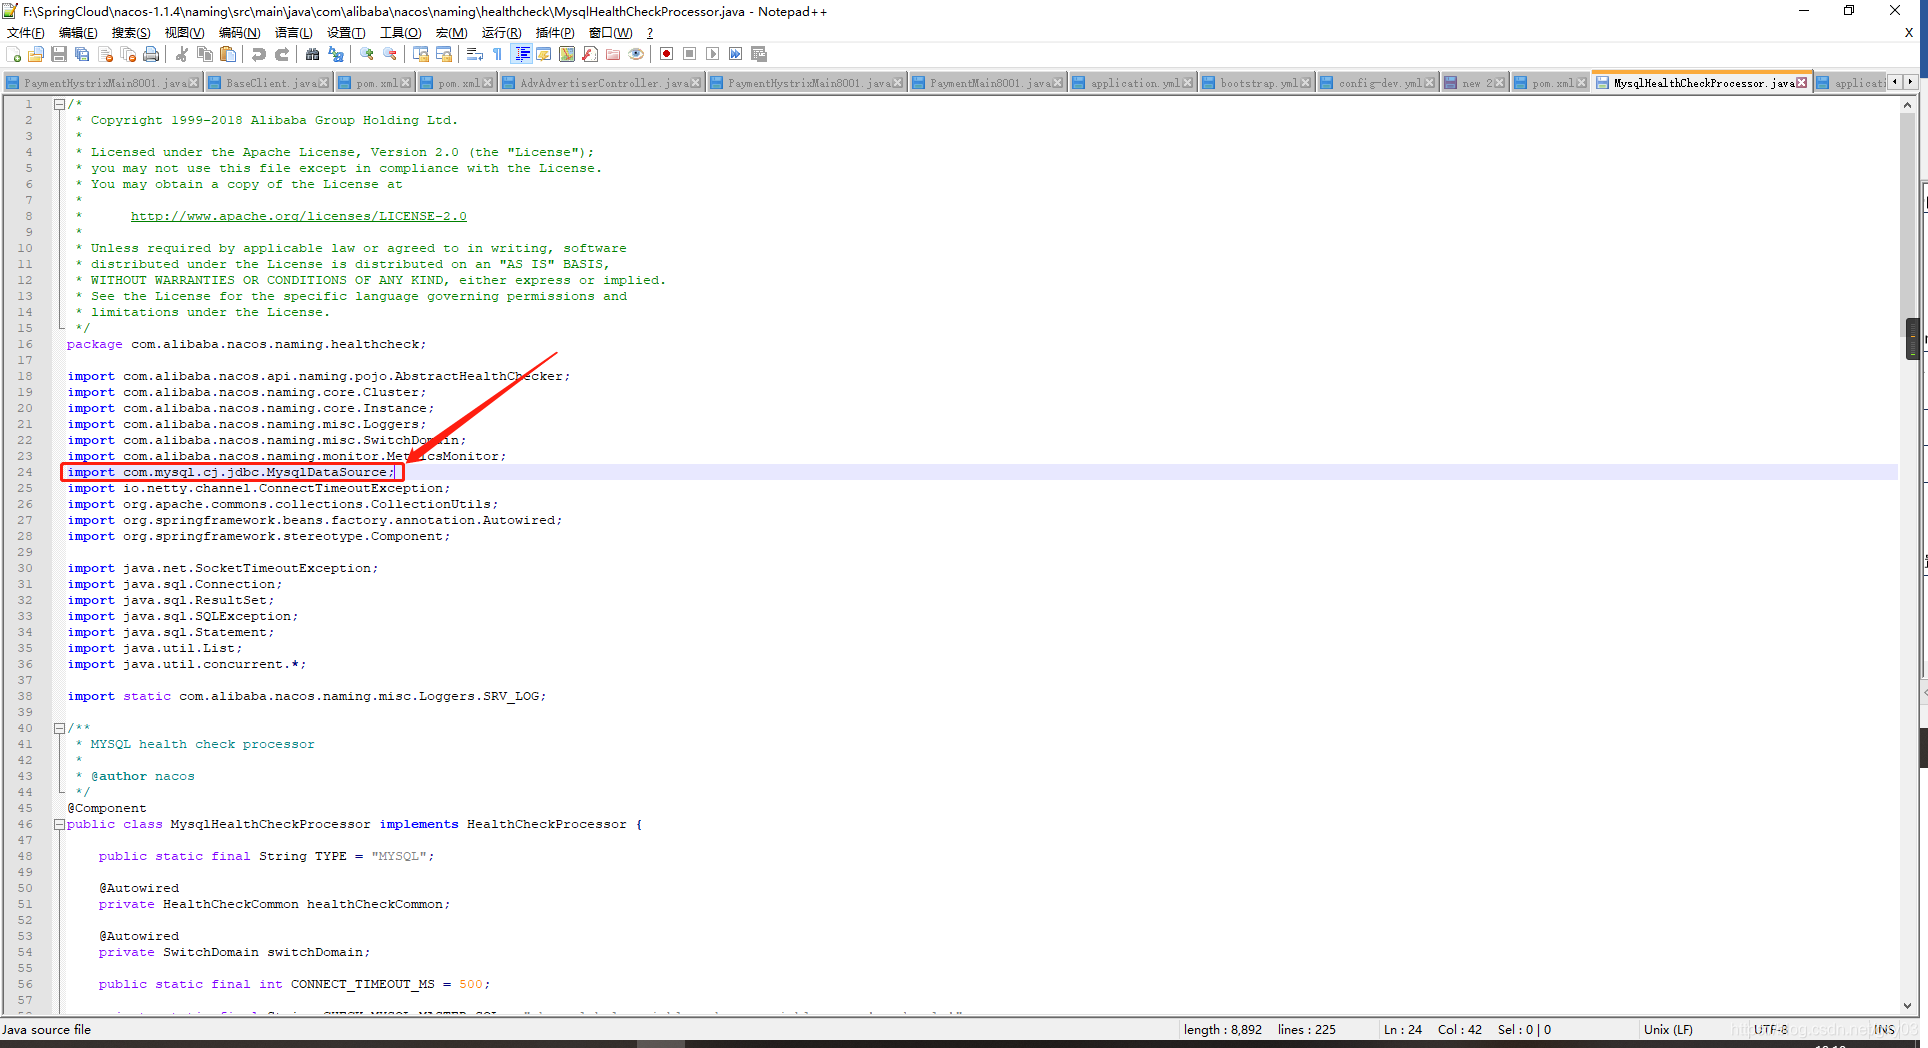The width and height of the screenshot is (1928, 1048).
Task: Cut selection with the scissors icon
Action: point(182,54)
